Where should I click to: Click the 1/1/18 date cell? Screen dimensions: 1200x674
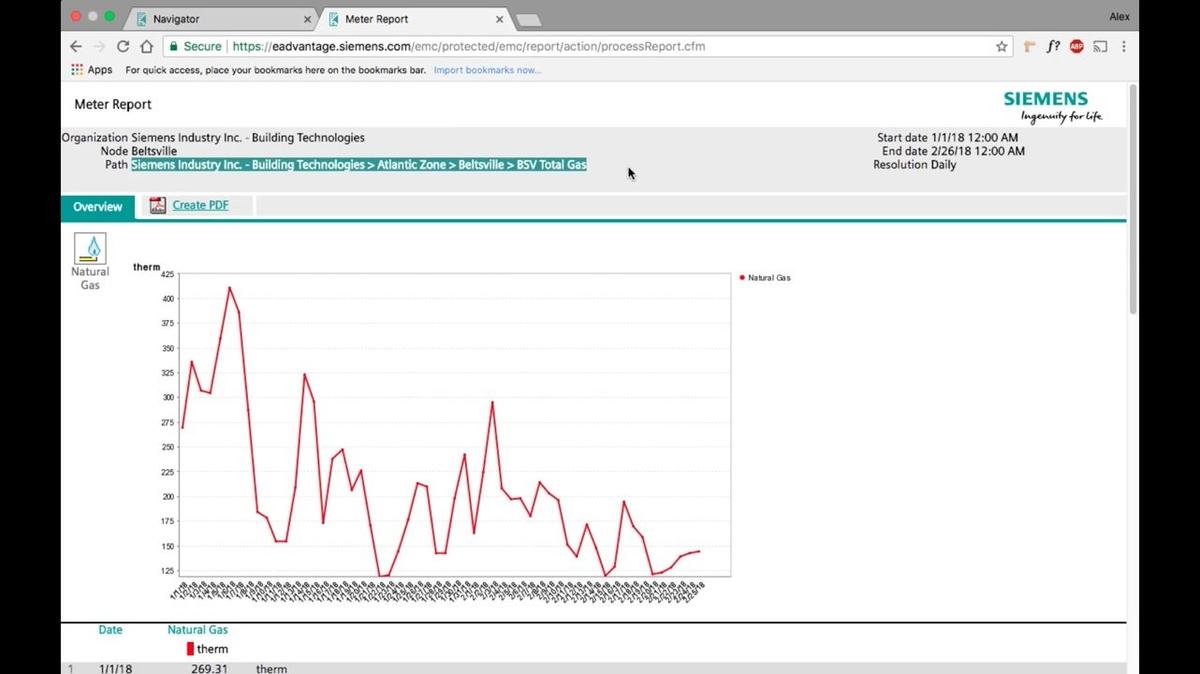point(116,668)
